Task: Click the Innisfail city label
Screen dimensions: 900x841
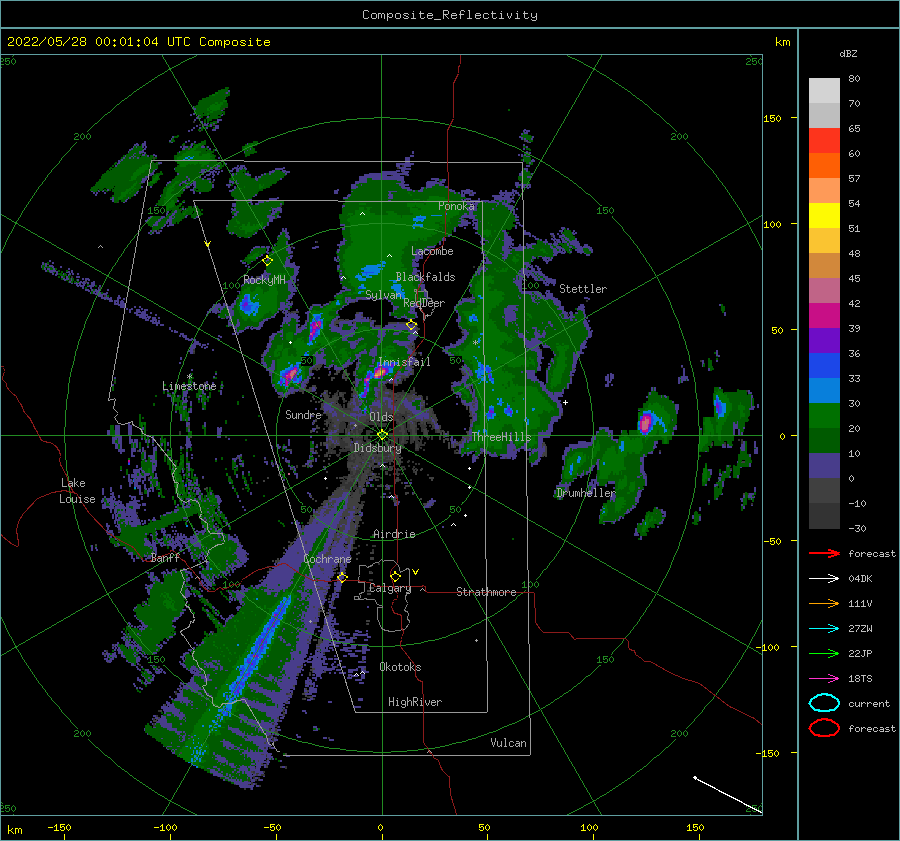Action: (404, 362)
